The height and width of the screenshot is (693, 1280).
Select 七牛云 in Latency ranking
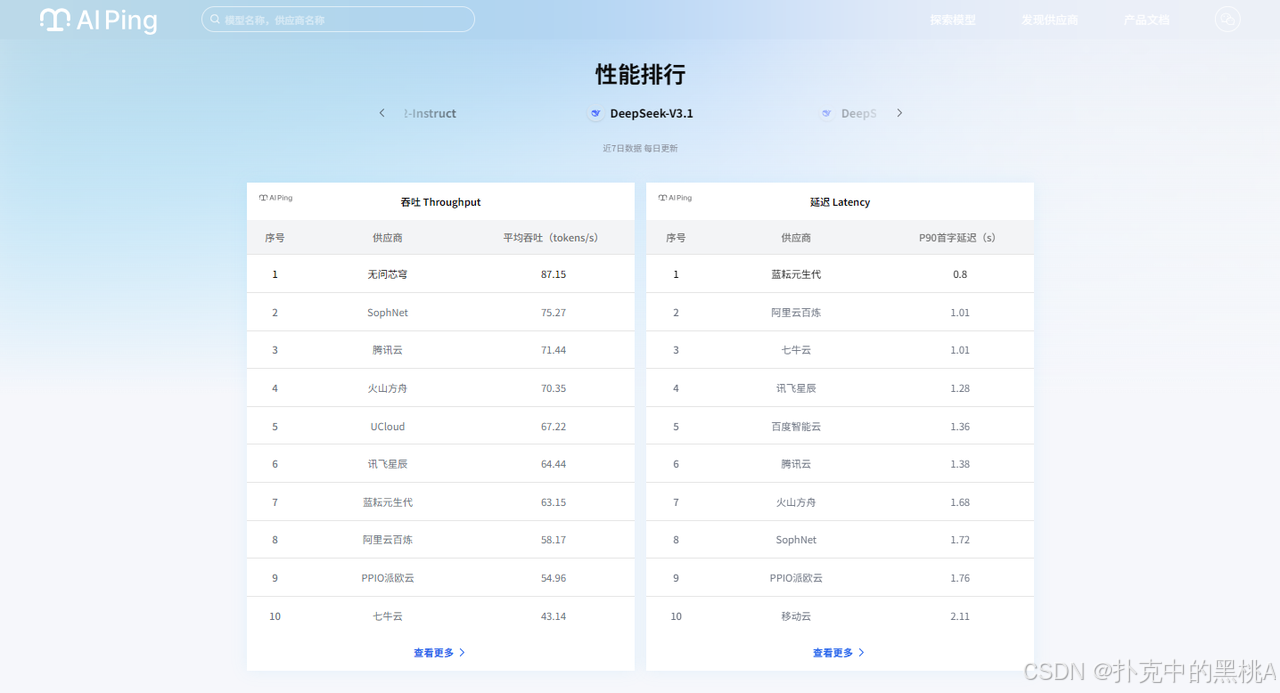tap(796, 350)
